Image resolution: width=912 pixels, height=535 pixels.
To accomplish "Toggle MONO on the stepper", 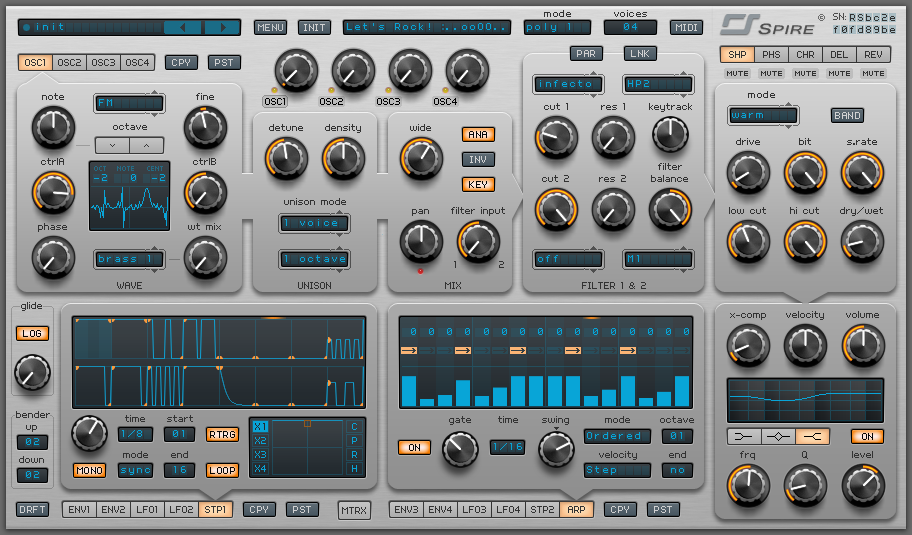I will click(x=90, y=470).
